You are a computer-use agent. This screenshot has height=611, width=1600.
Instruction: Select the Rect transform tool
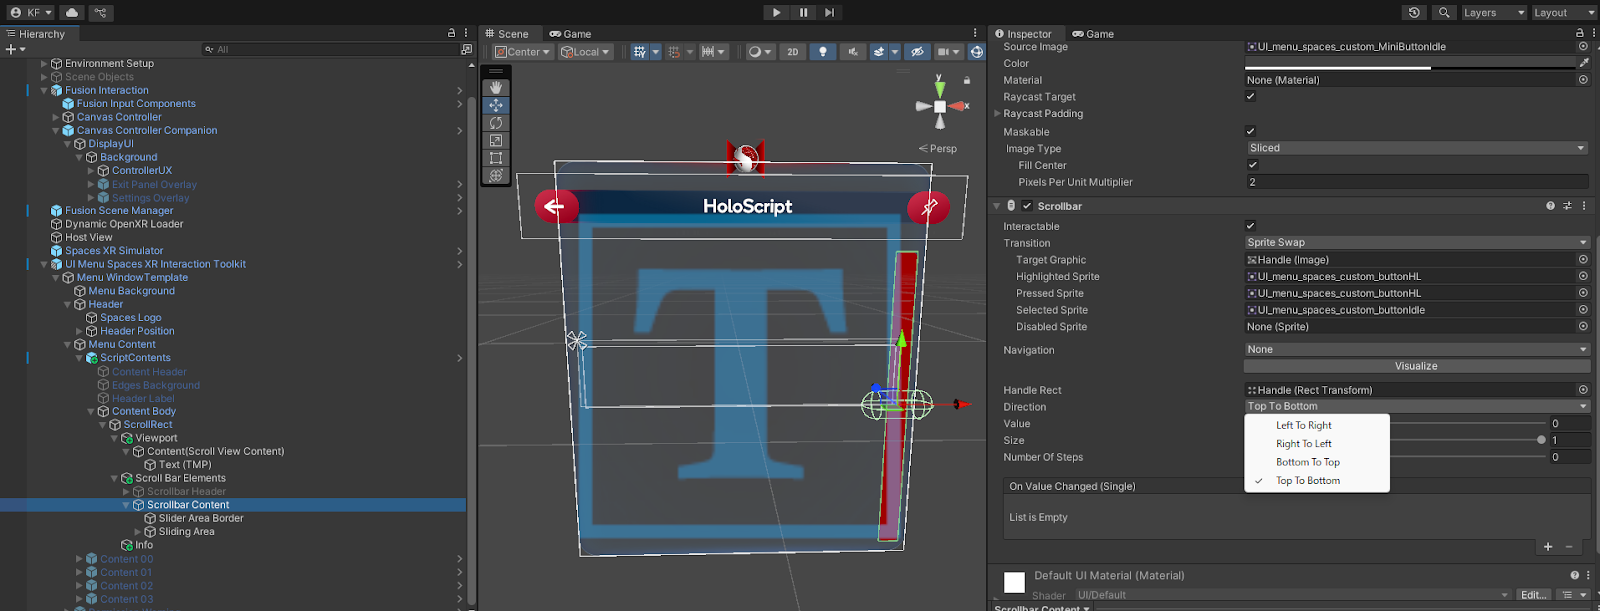[496, 158]
